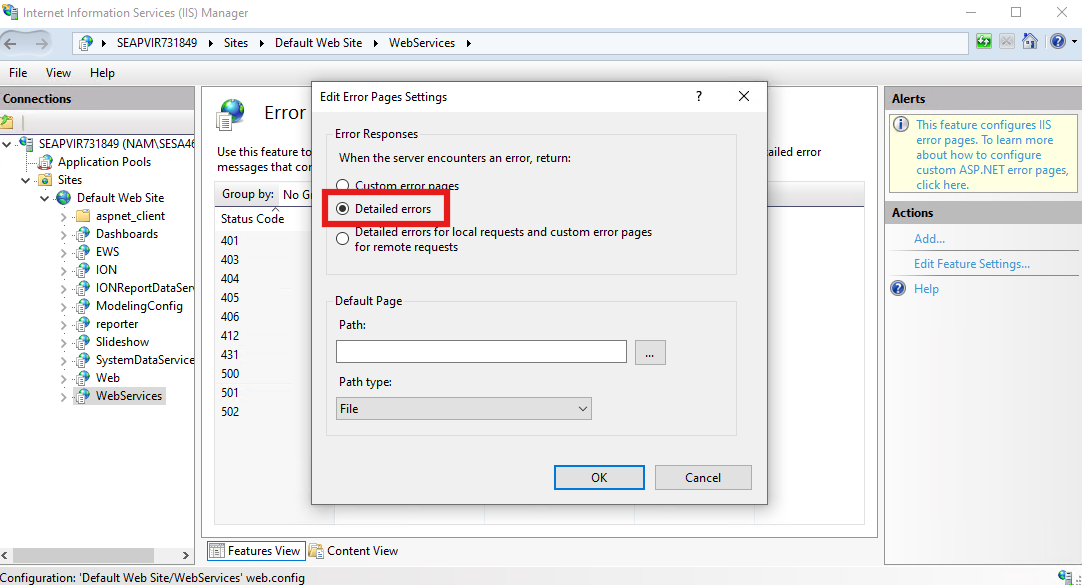Select the SEAPVIR731849 server tree item
Screen dimensions: 1082x585
(x=117, y=143)
